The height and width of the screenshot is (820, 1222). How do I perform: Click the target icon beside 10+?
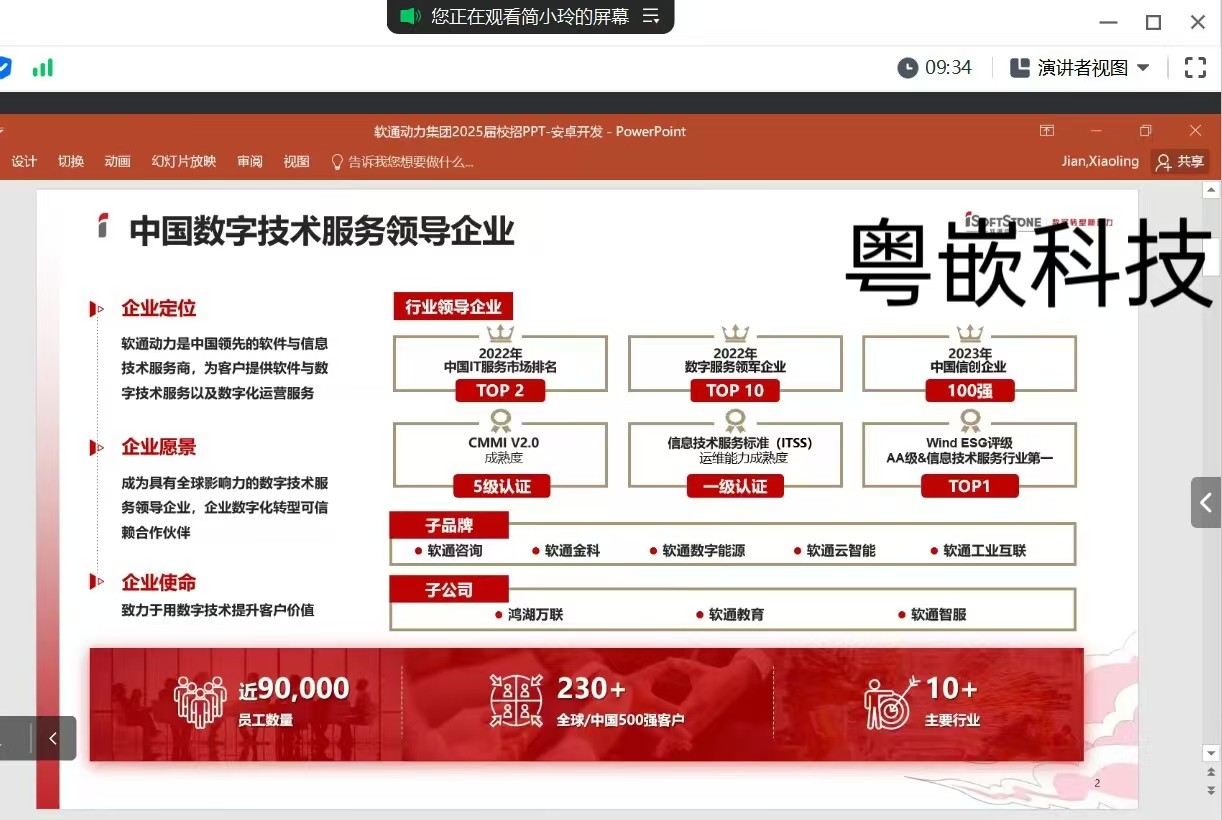point(891,703)
